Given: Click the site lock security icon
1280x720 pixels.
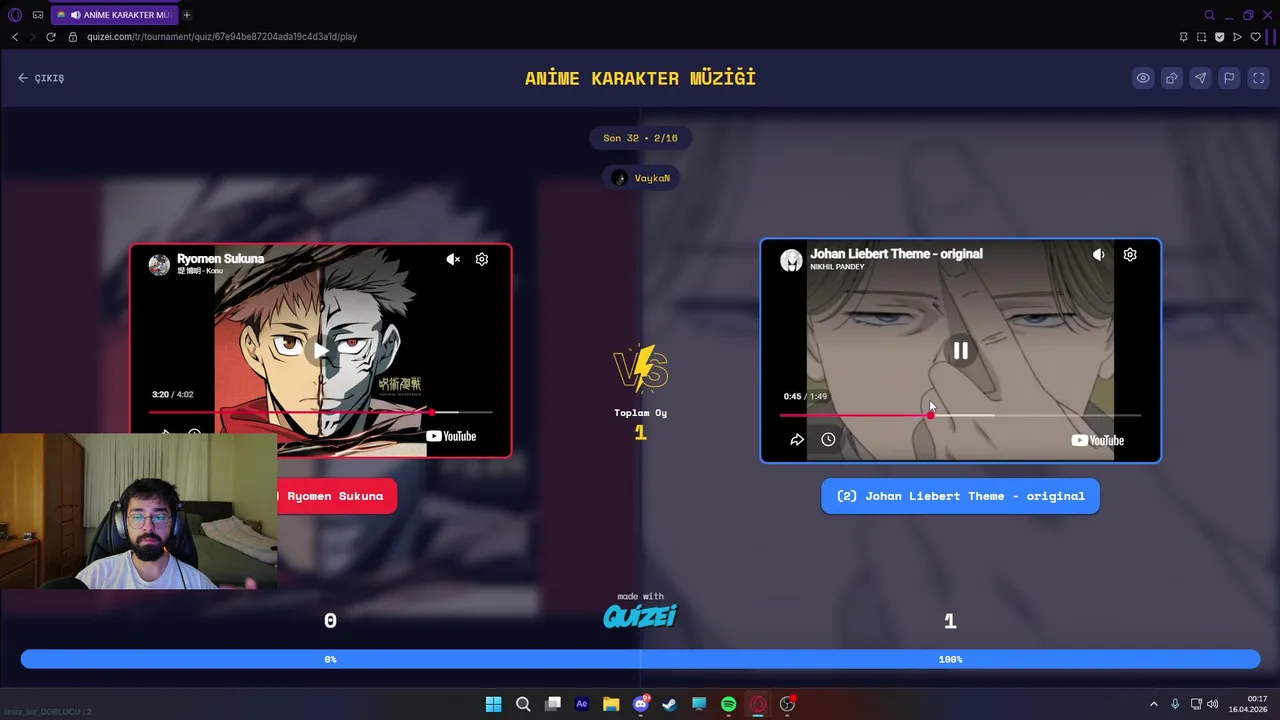Looking at the screenshot, I should (73, 37).
